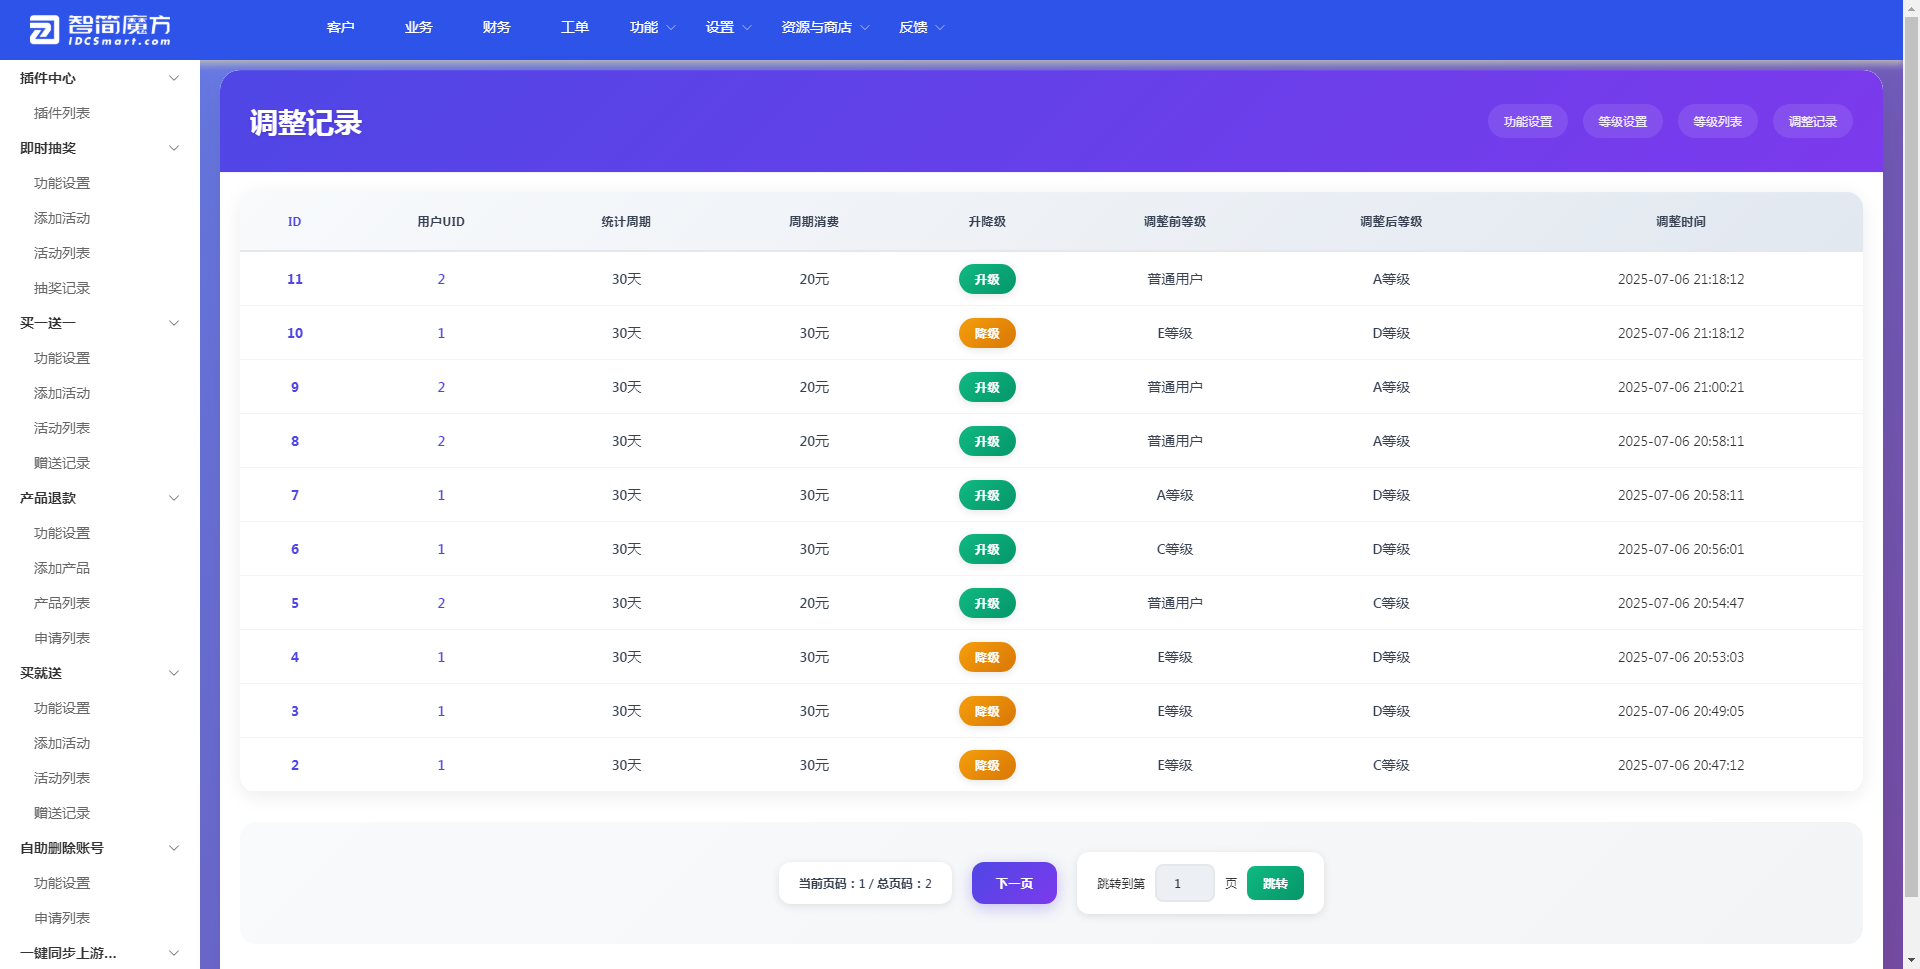Image resolution: width=1920 pixels, height=969 pixels.
Task: Click the green 跳转 button
Action: tap(1275, 883)
